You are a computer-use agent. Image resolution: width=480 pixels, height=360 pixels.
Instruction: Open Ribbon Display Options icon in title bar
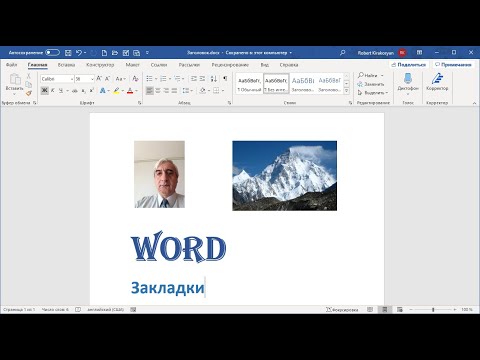coord(419,52)
